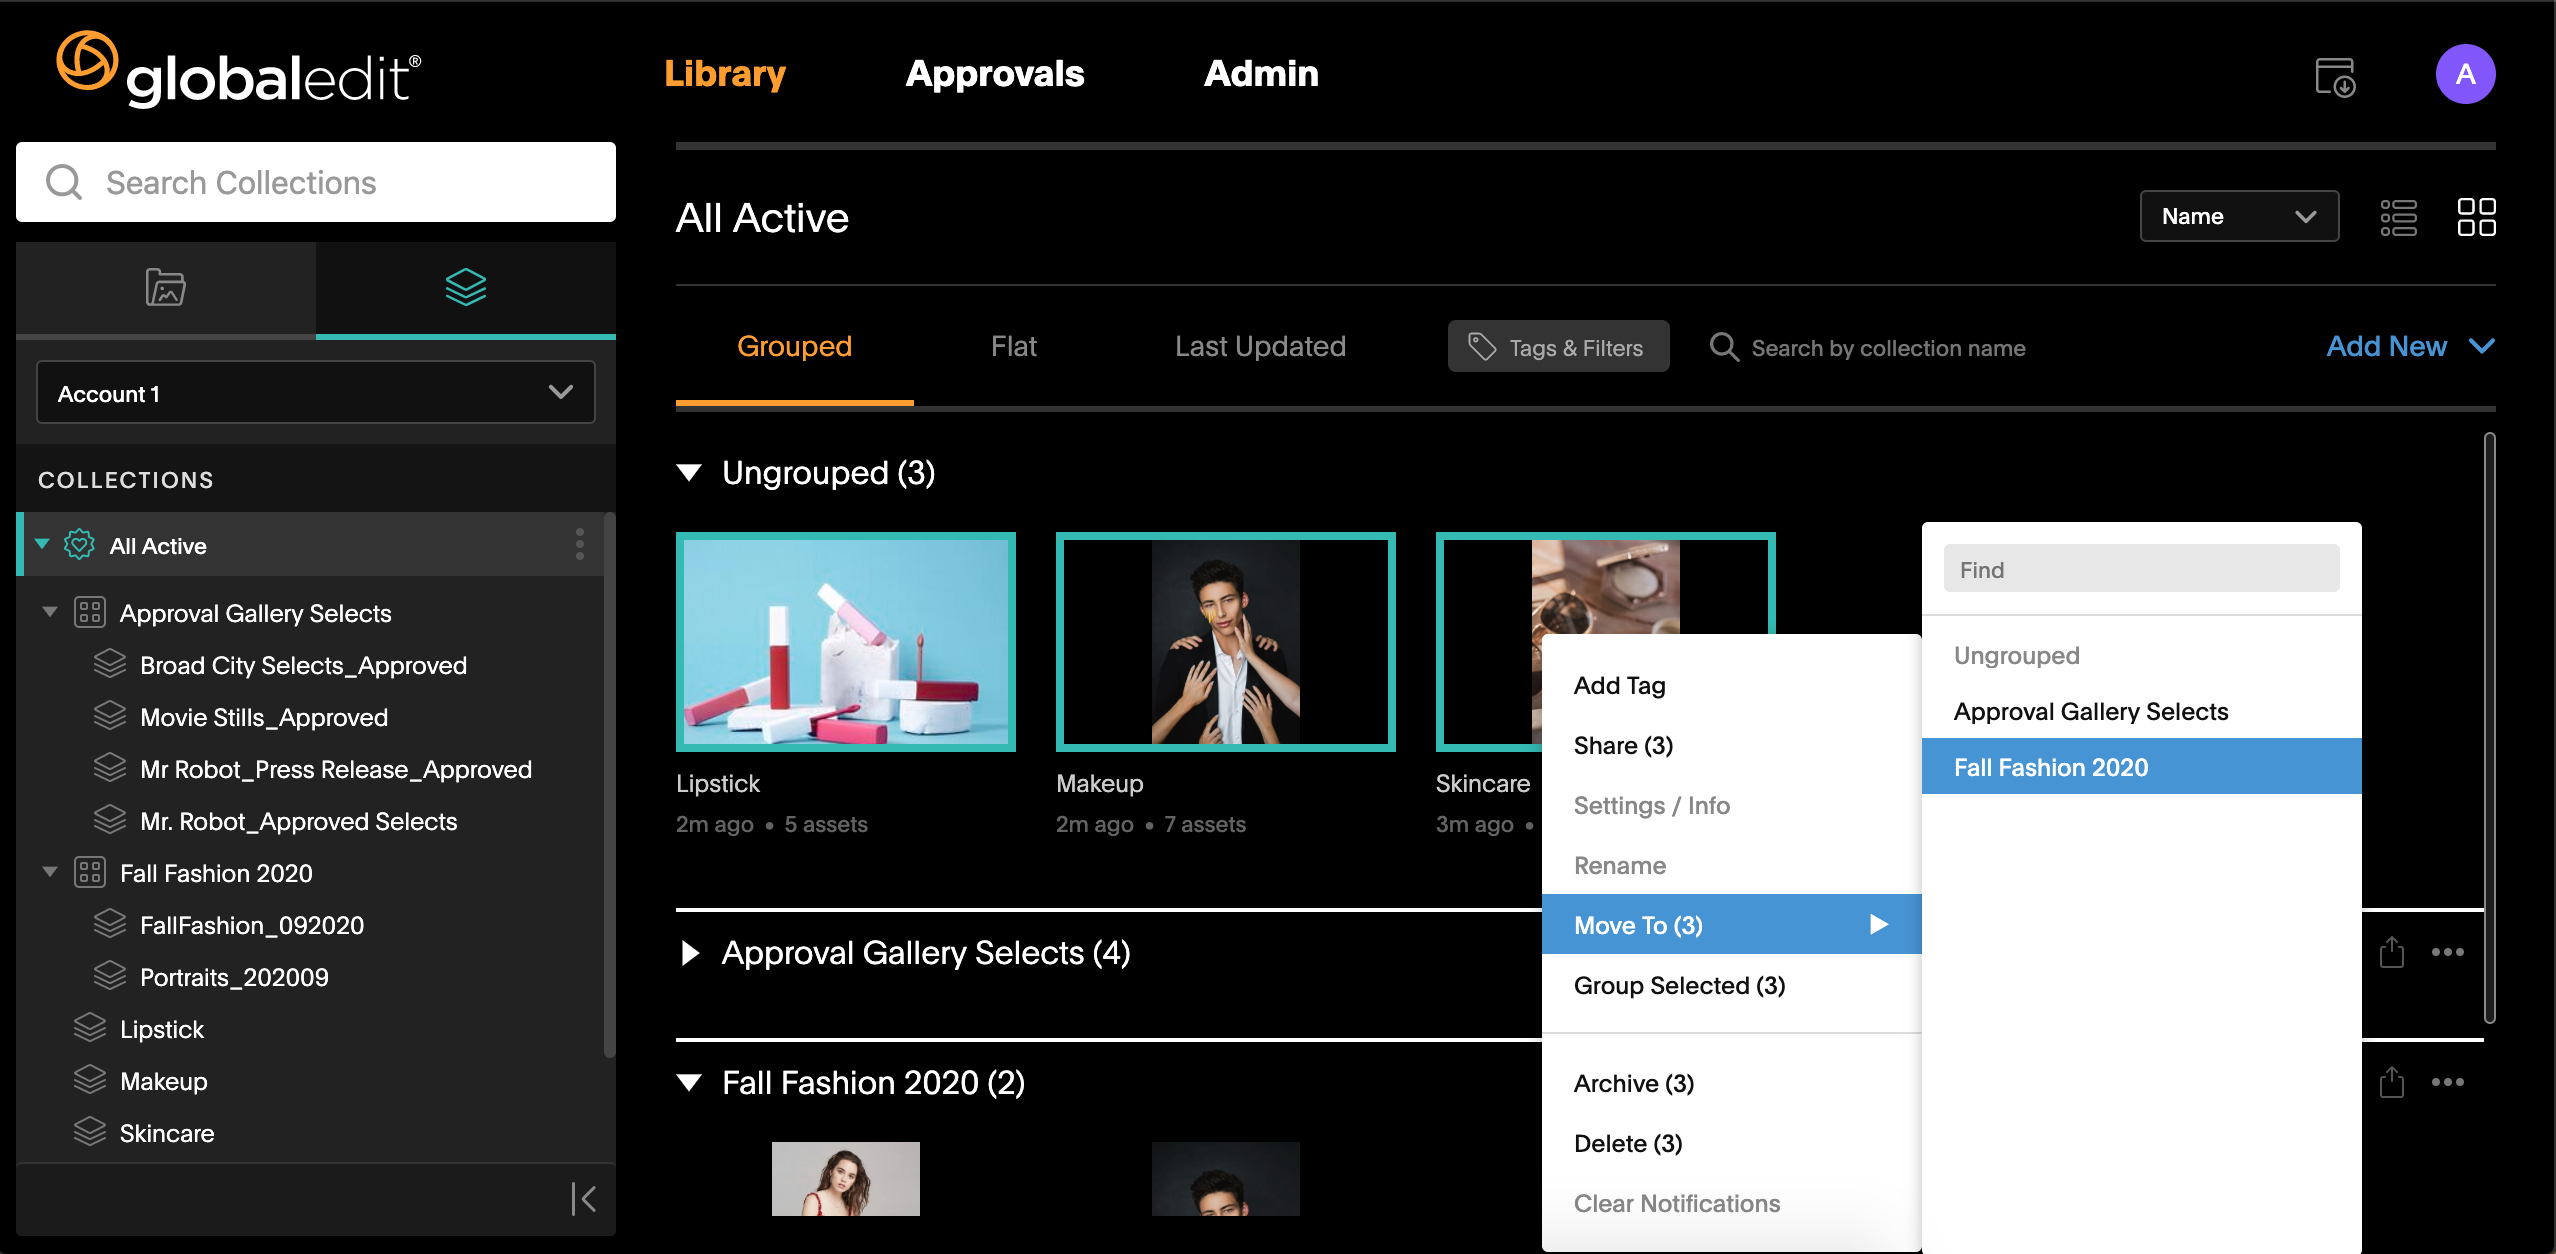The height and width of the screenshot is (1254, 2556).
Task: Share the Fall Fashion 2020 group
Action: point(2391,1082)
